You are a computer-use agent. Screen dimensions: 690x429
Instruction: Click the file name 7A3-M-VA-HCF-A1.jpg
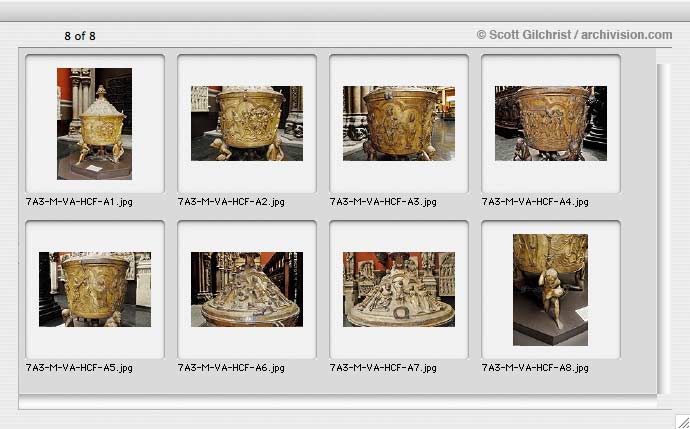pyautogui.click(x=79, y=202)
